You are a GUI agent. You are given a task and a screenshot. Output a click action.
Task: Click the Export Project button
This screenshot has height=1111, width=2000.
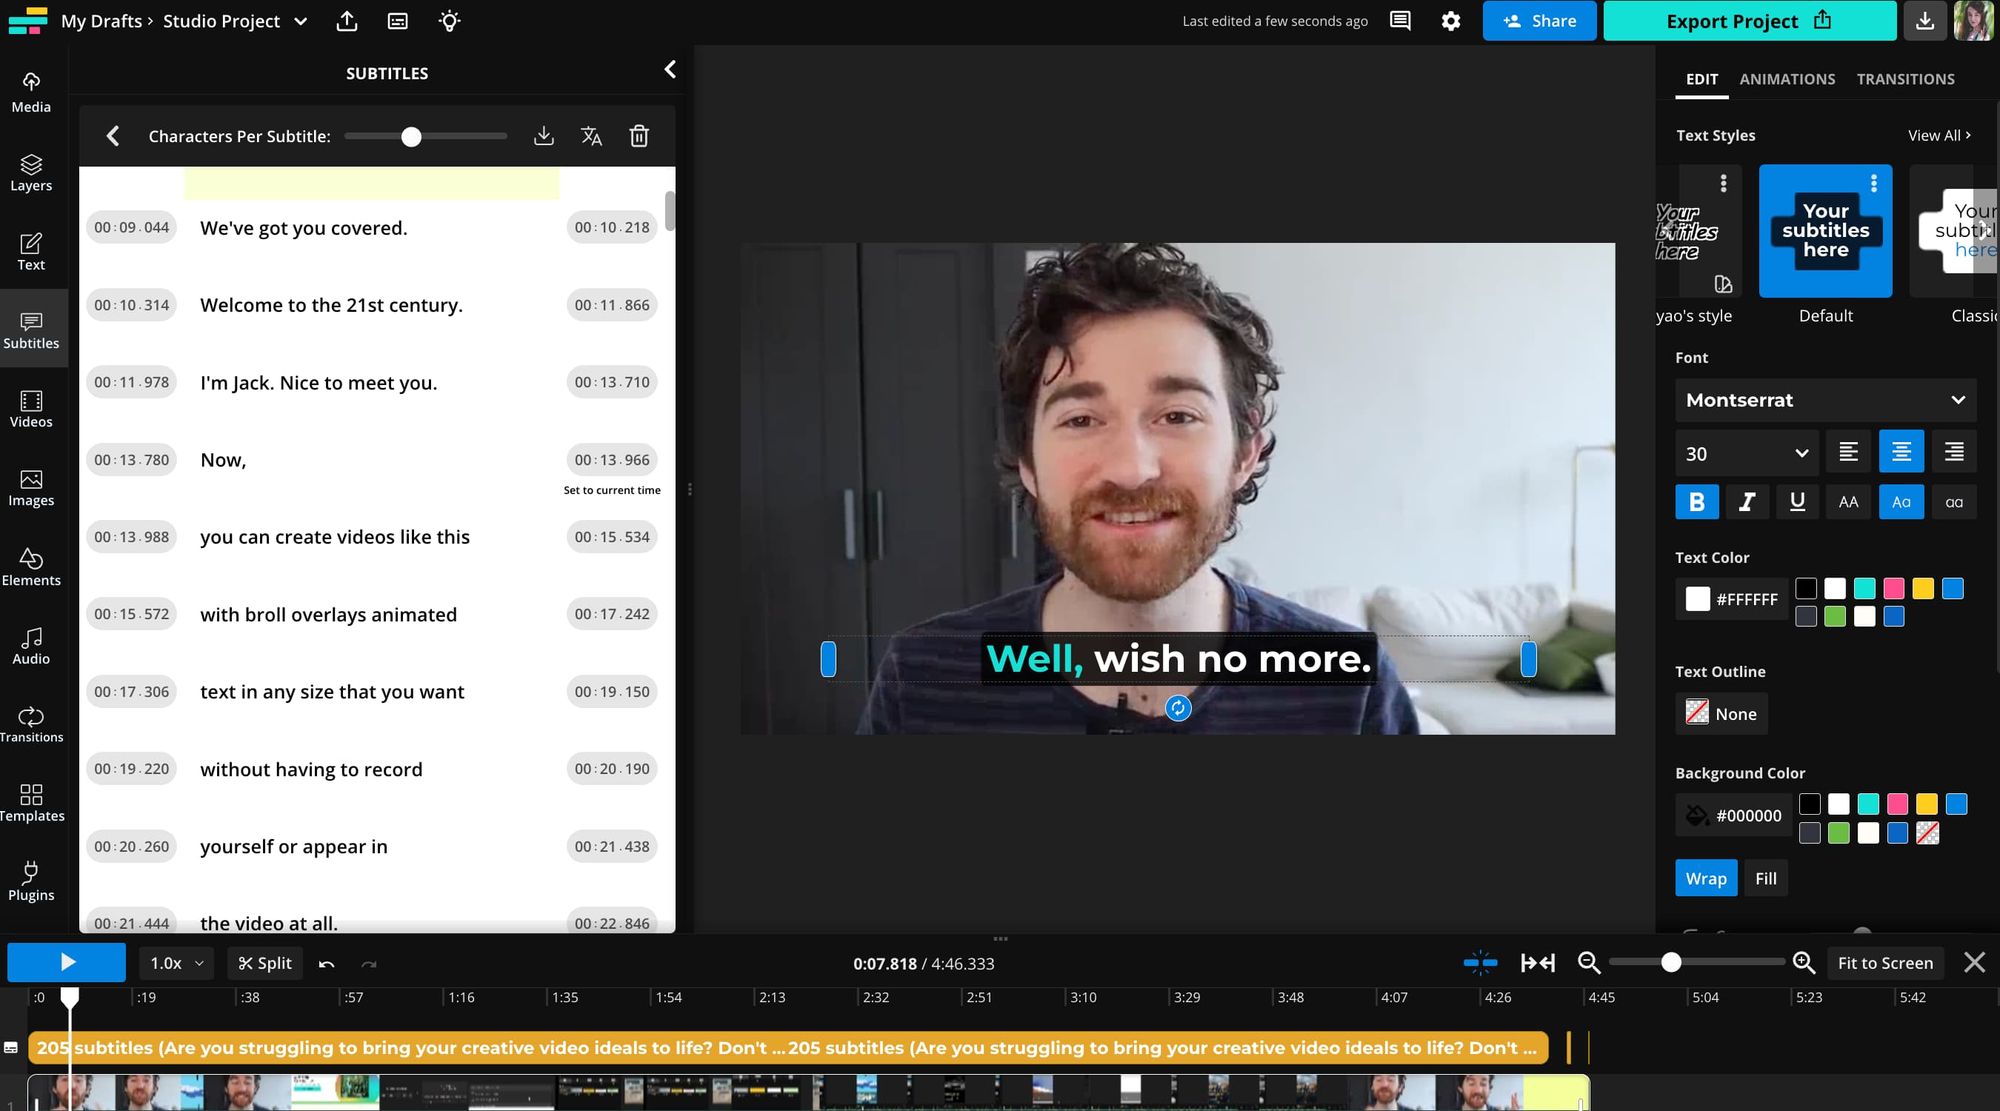point(1748,21)
